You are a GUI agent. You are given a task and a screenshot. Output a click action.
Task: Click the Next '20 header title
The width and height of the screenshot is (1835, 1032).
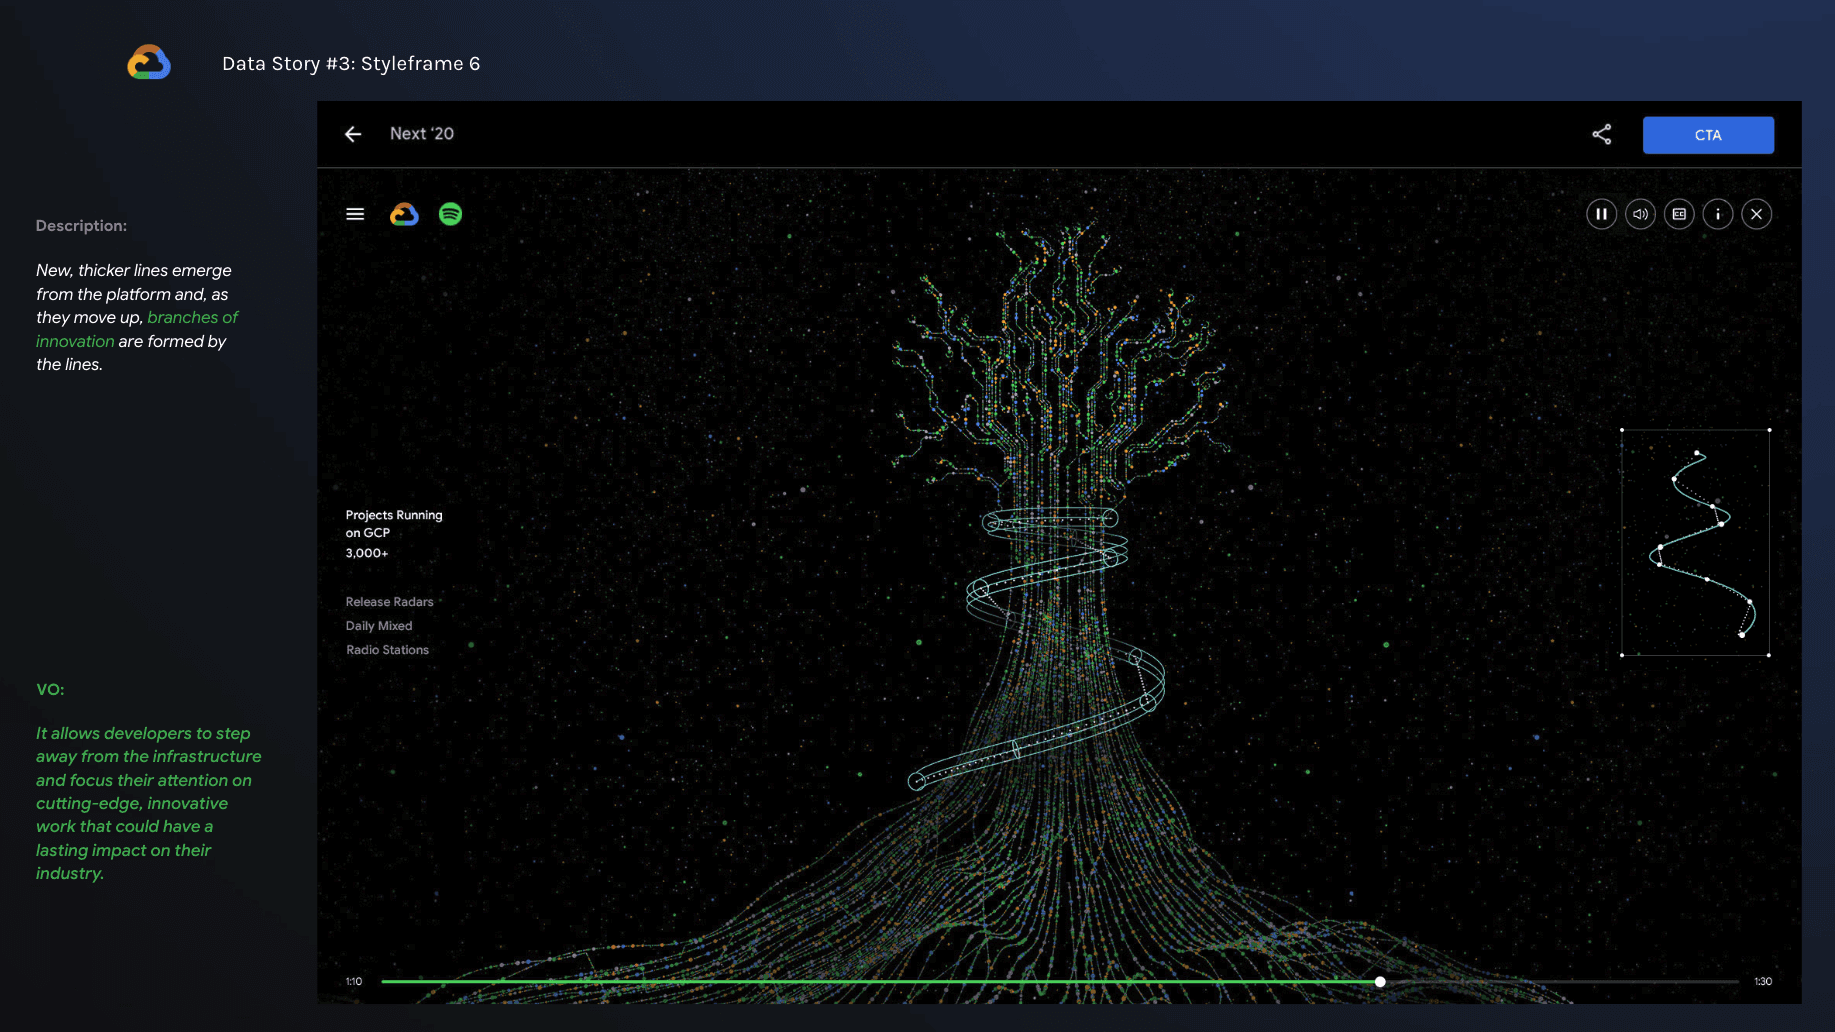421,134
